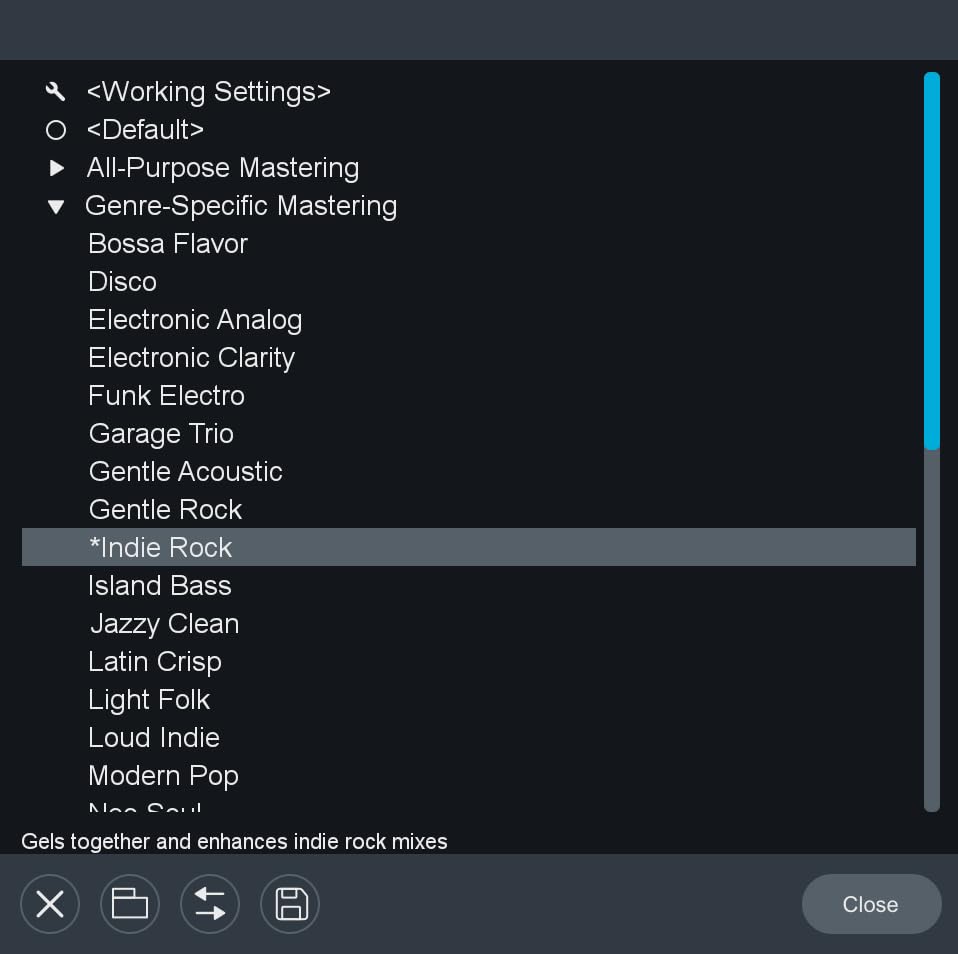Expand the All-Purpose Mastering category

(57, 168)
